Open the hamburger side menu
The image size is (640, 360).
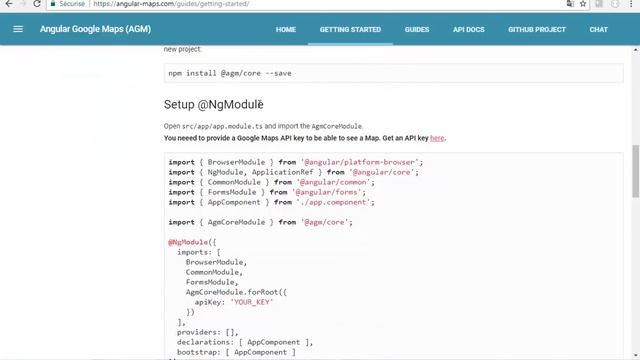(x=18, y=29)
